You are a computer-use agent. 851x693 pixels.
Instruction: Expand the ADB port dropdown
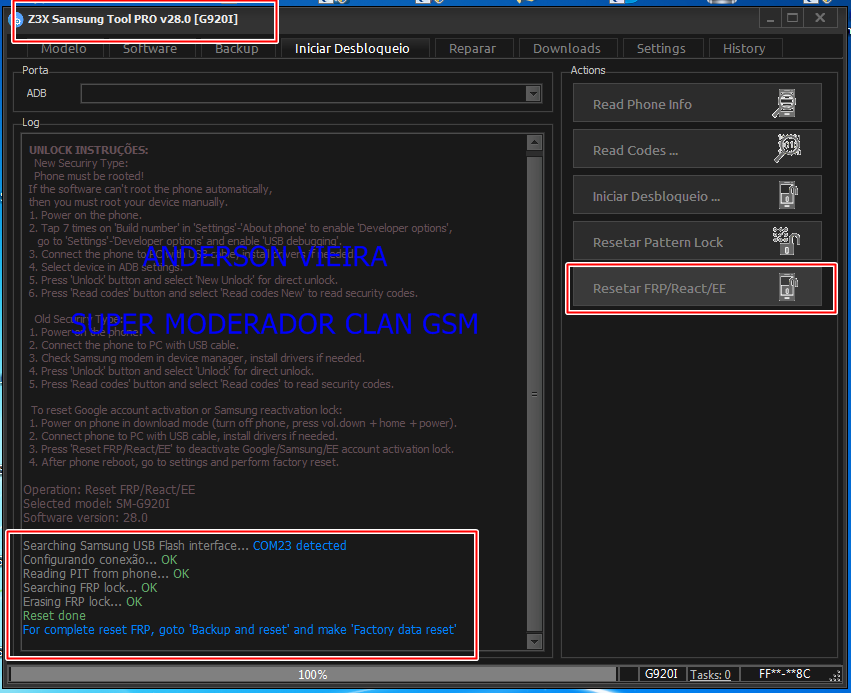pyautogui.click(x=533, y=93)
